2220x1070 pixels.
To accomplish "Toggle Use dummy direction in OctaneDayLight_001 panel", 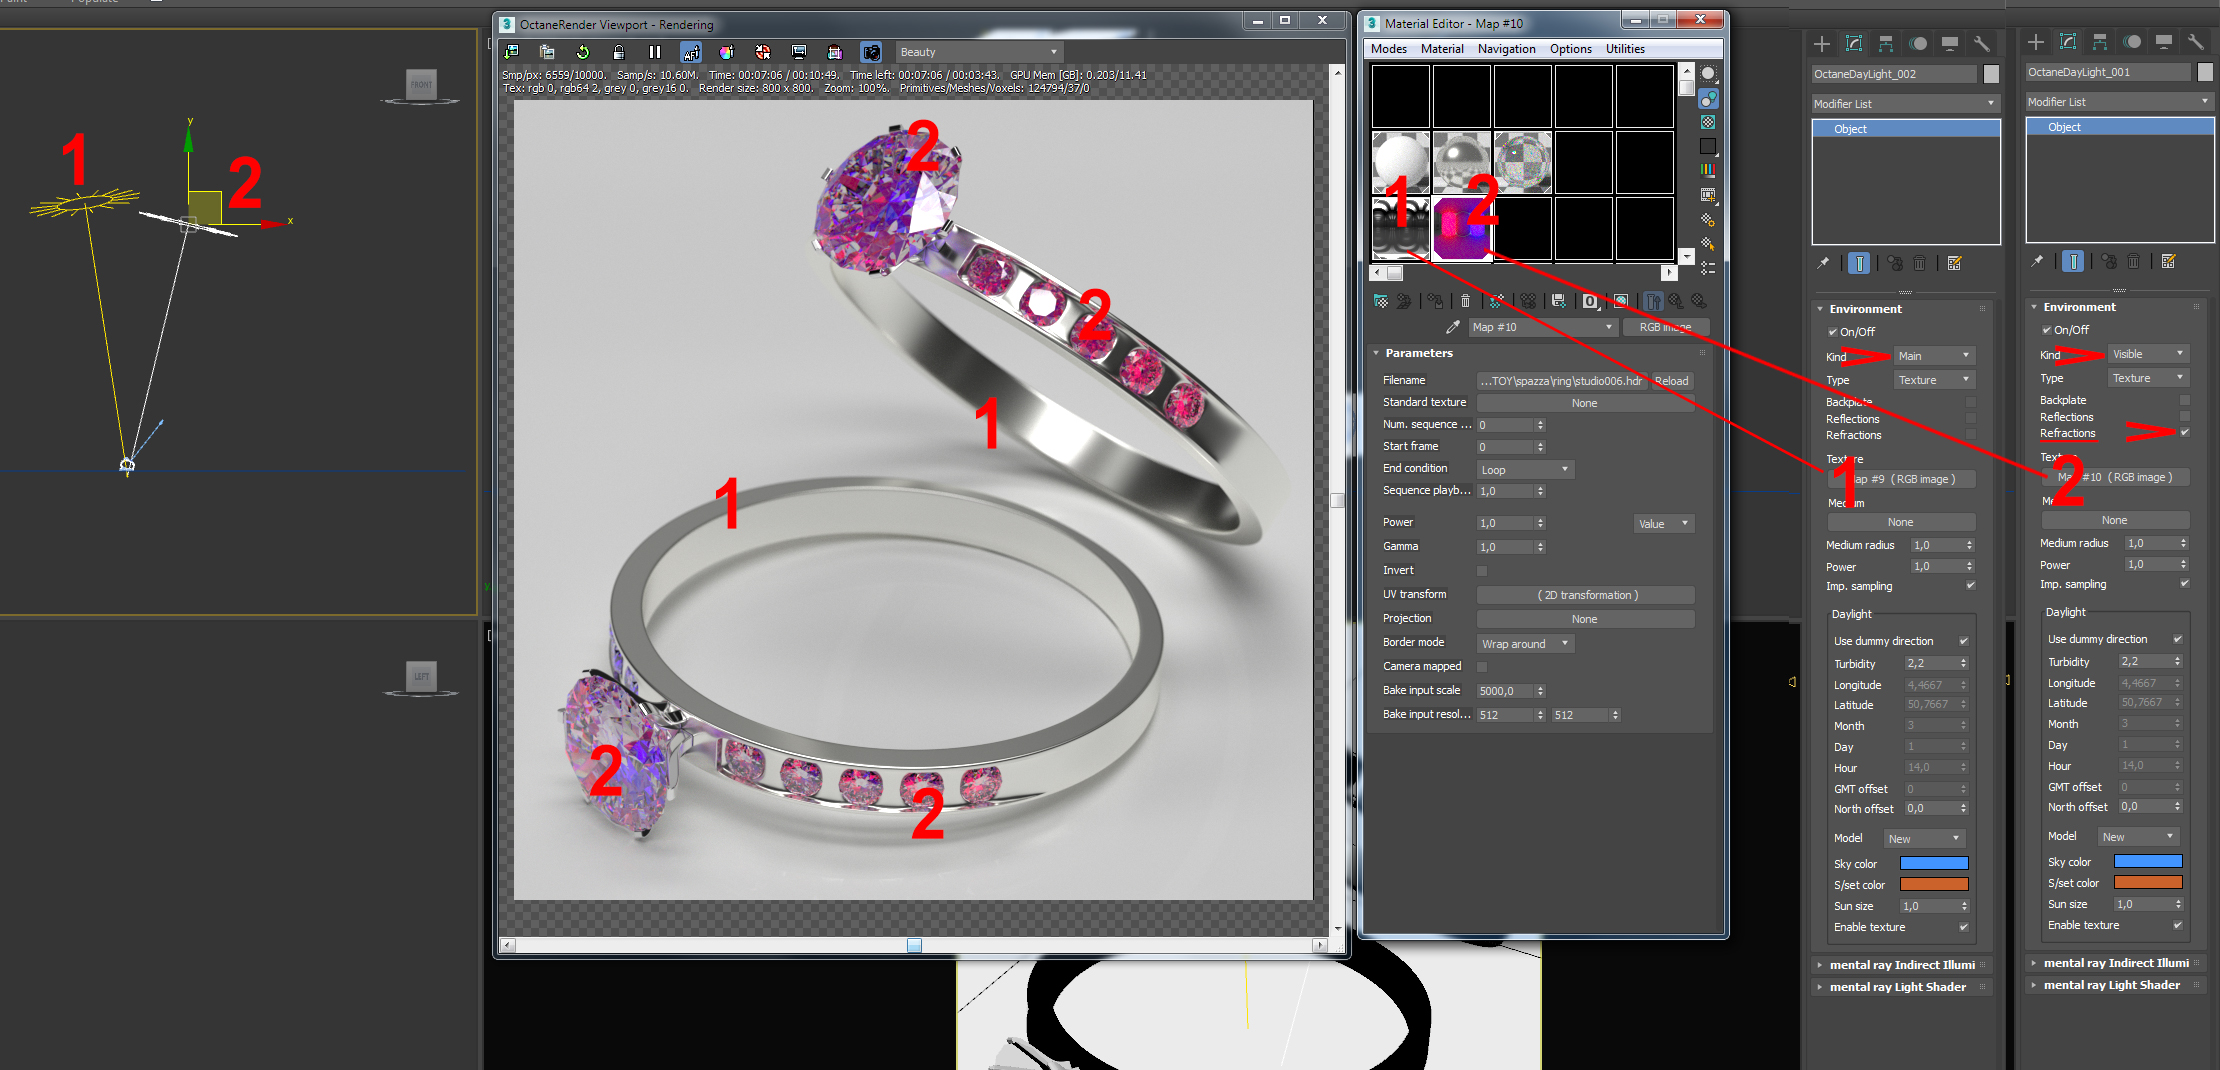I will point(2178,639).
